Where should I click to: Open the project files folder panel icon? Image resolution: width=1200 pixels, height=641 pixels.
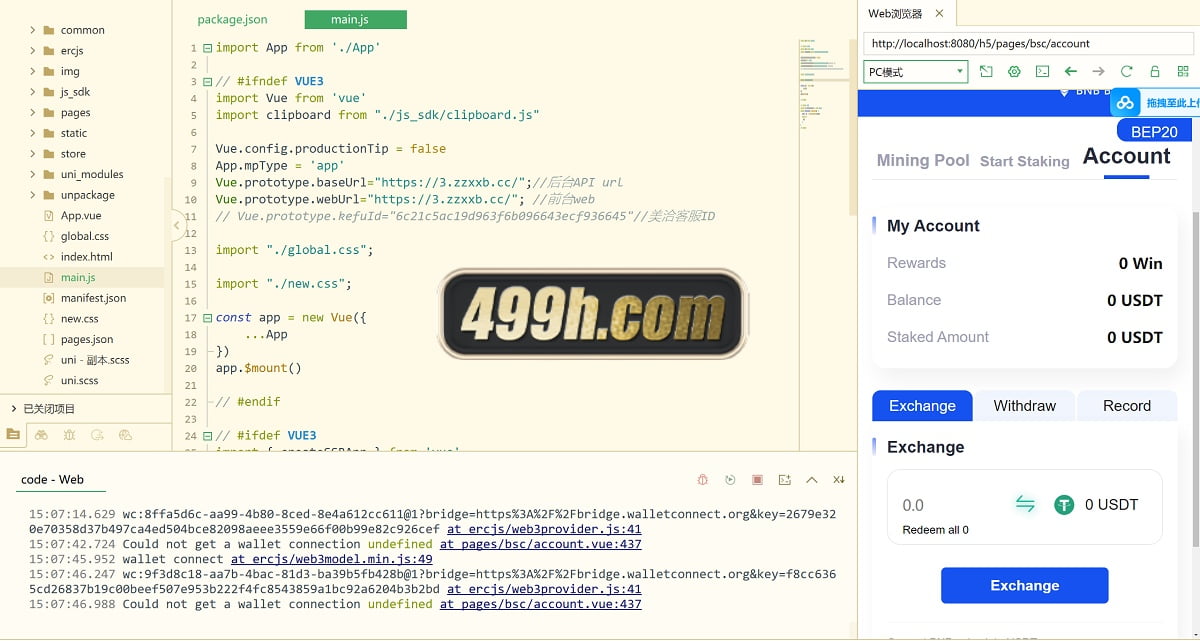(13, 434)
